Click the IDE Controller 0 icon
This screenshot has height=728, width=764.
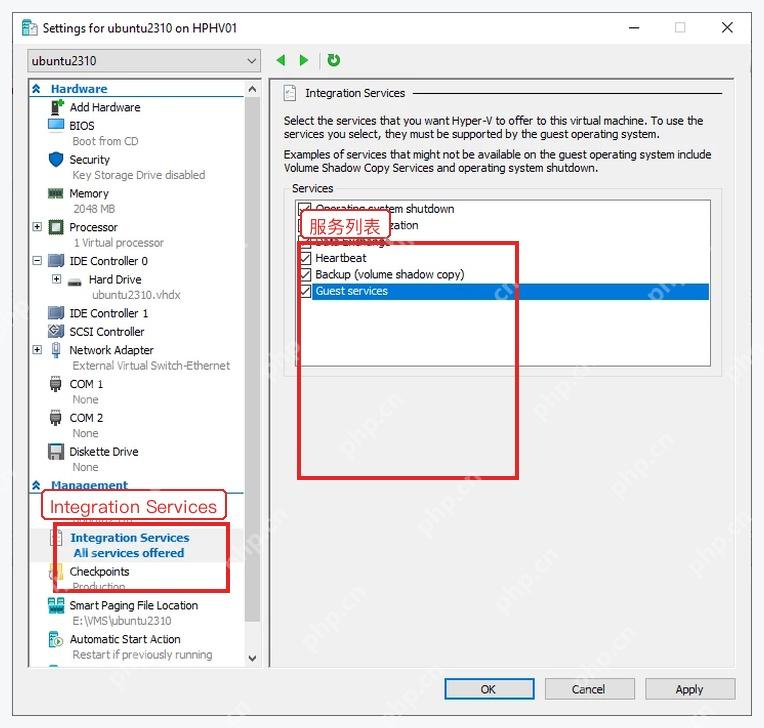point(56,261)
